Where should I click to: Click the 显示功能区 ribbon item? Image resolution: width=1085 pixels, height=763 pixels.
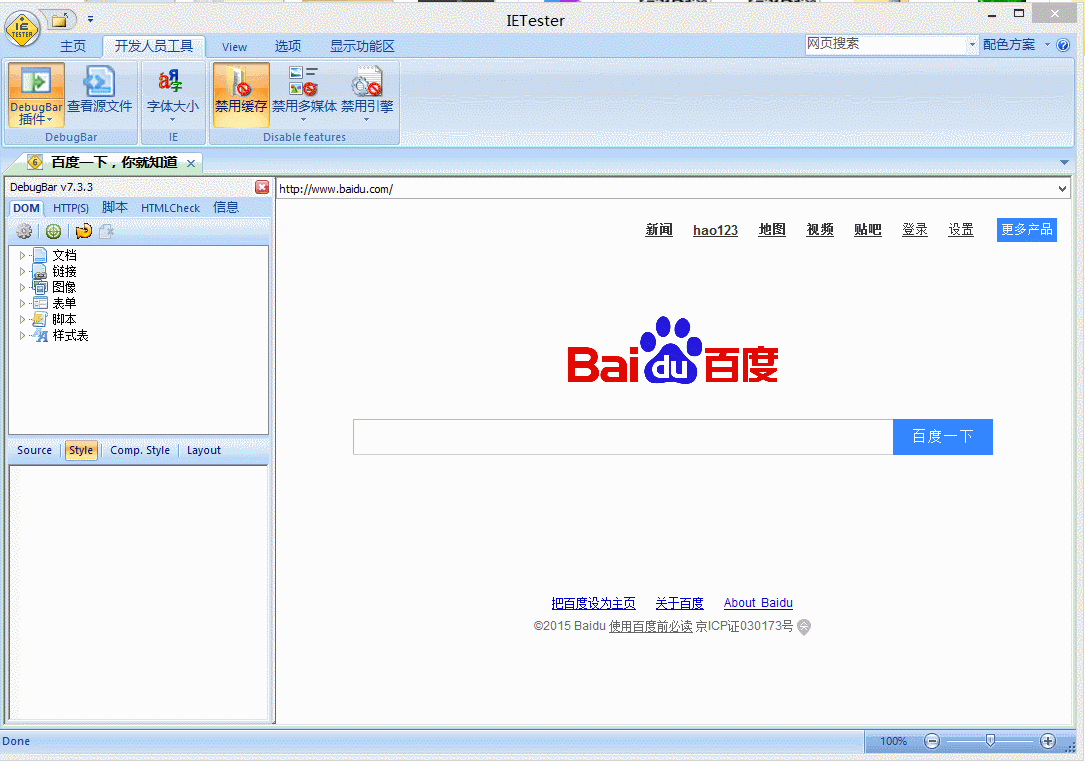tap(362, 46)
